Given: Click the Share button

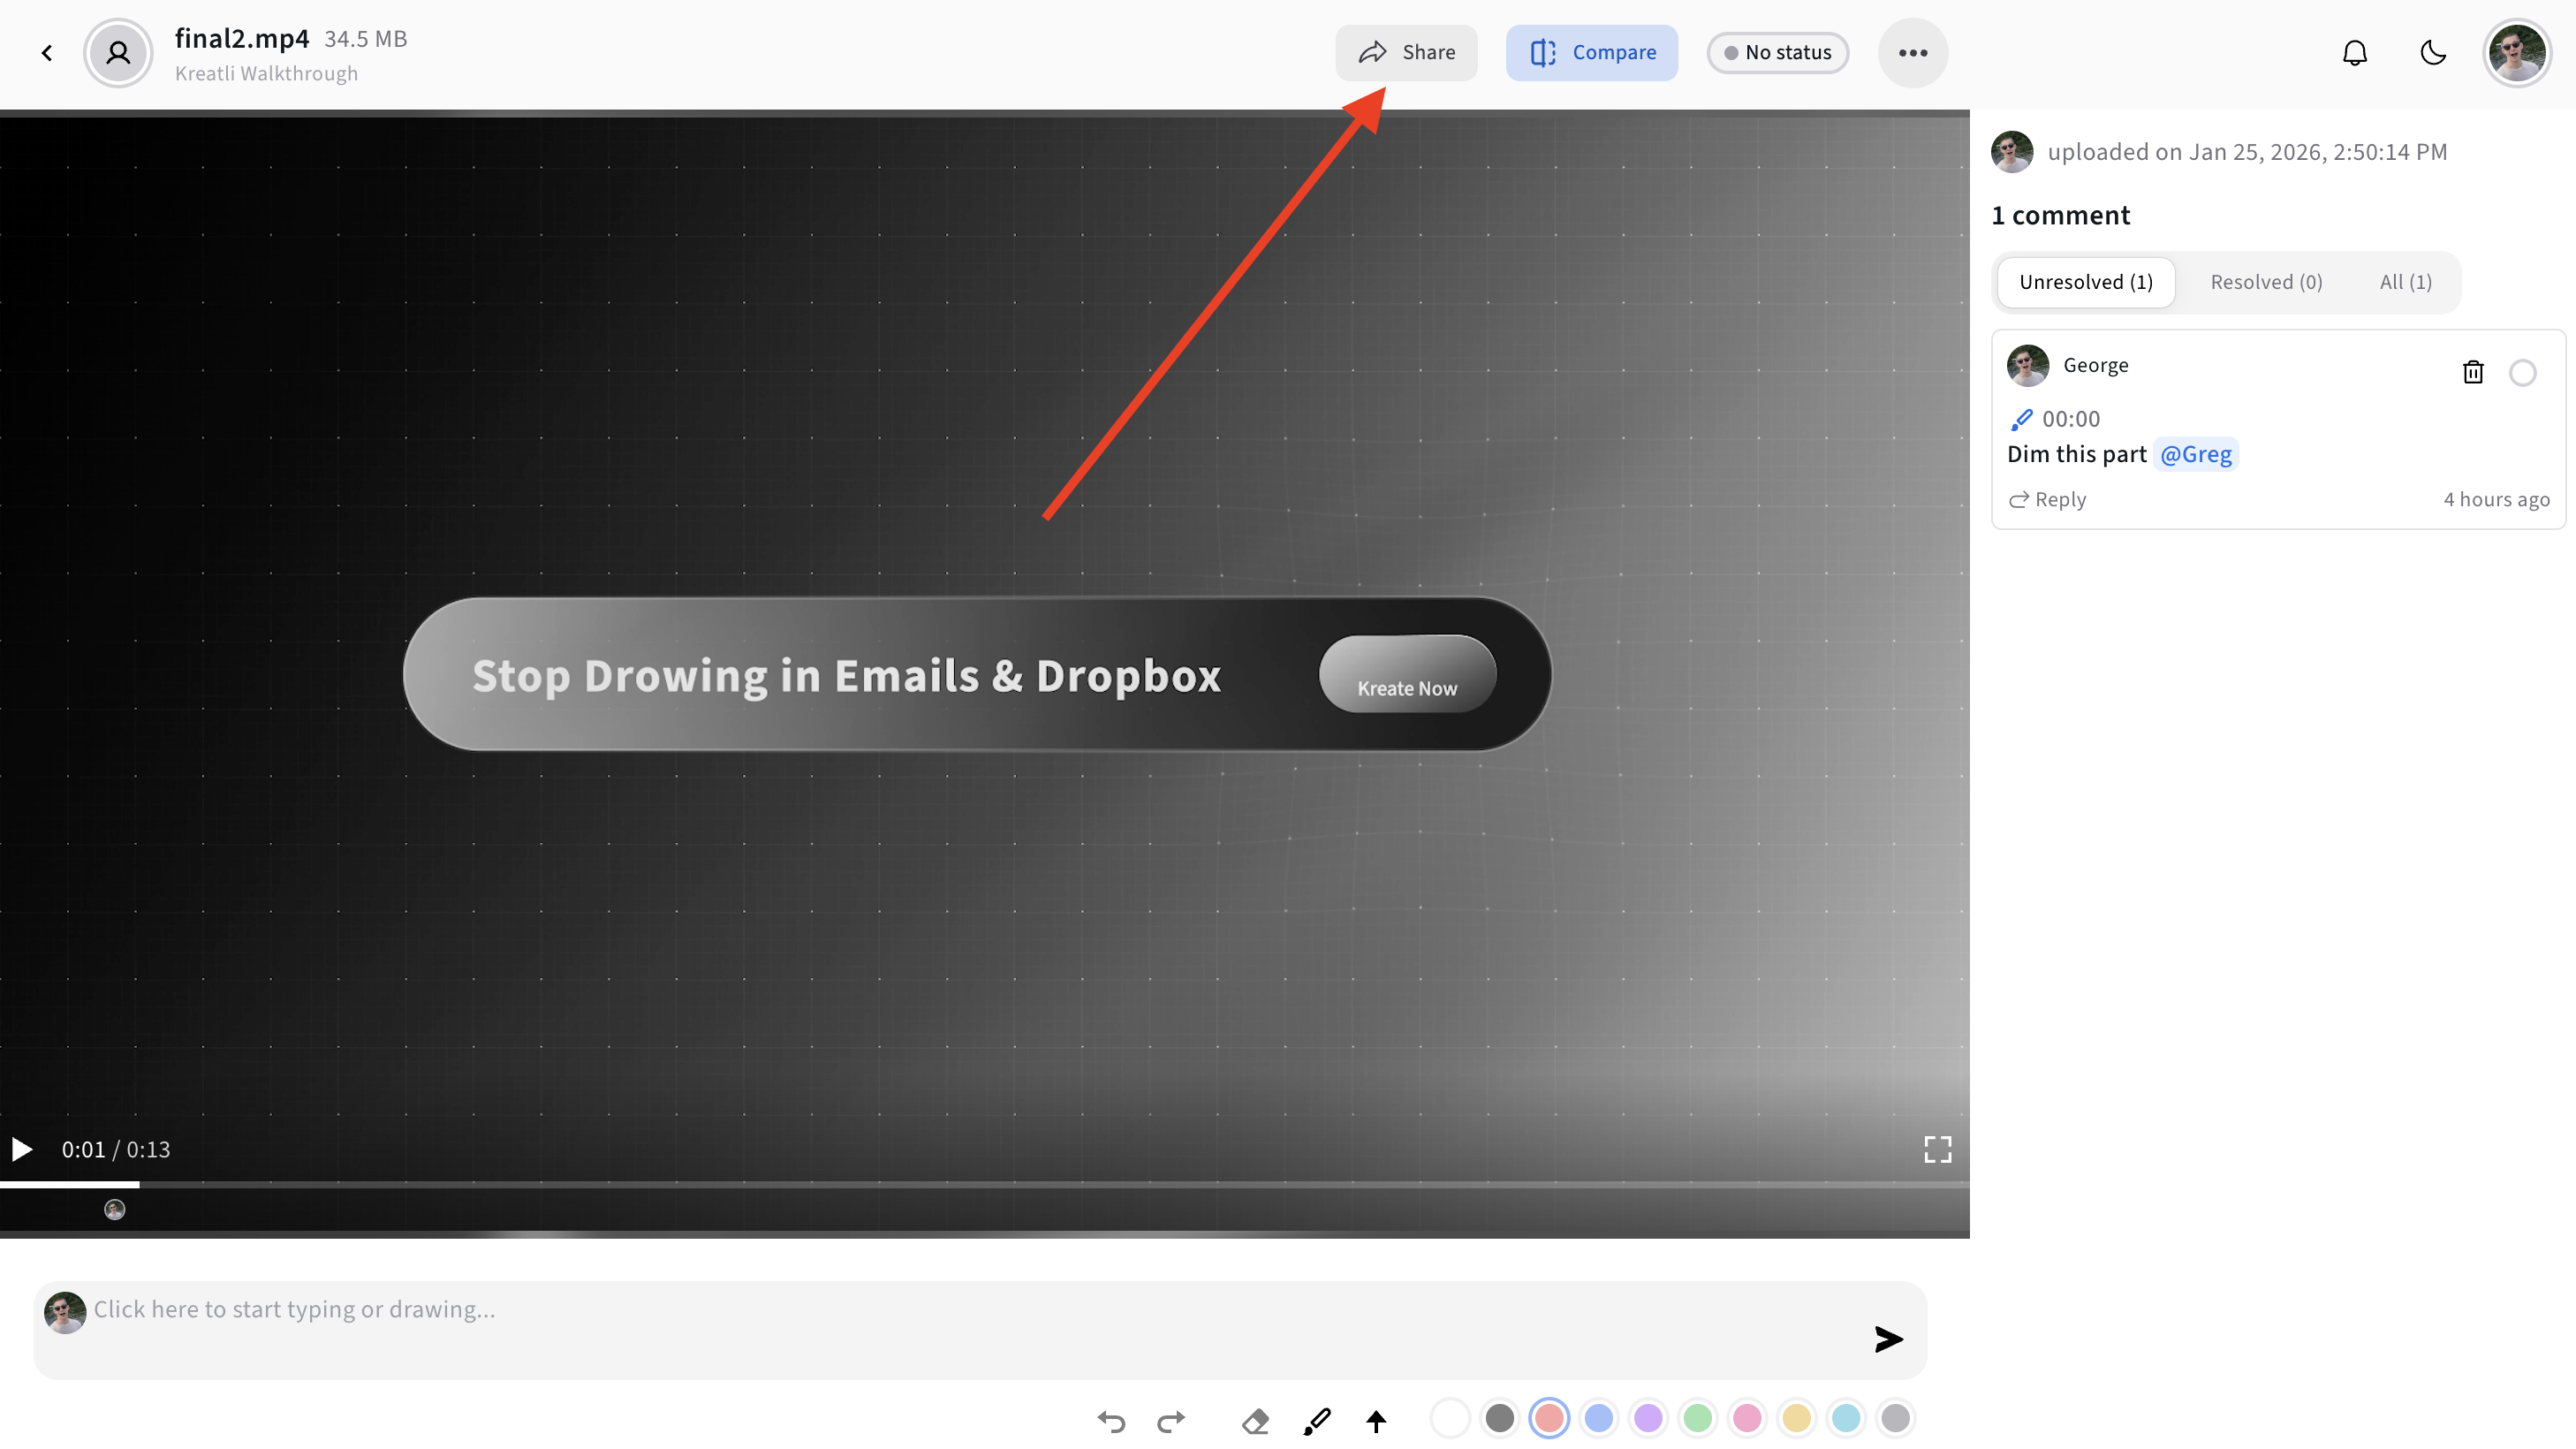Looking at the screenshot, I should (1406, 53).
